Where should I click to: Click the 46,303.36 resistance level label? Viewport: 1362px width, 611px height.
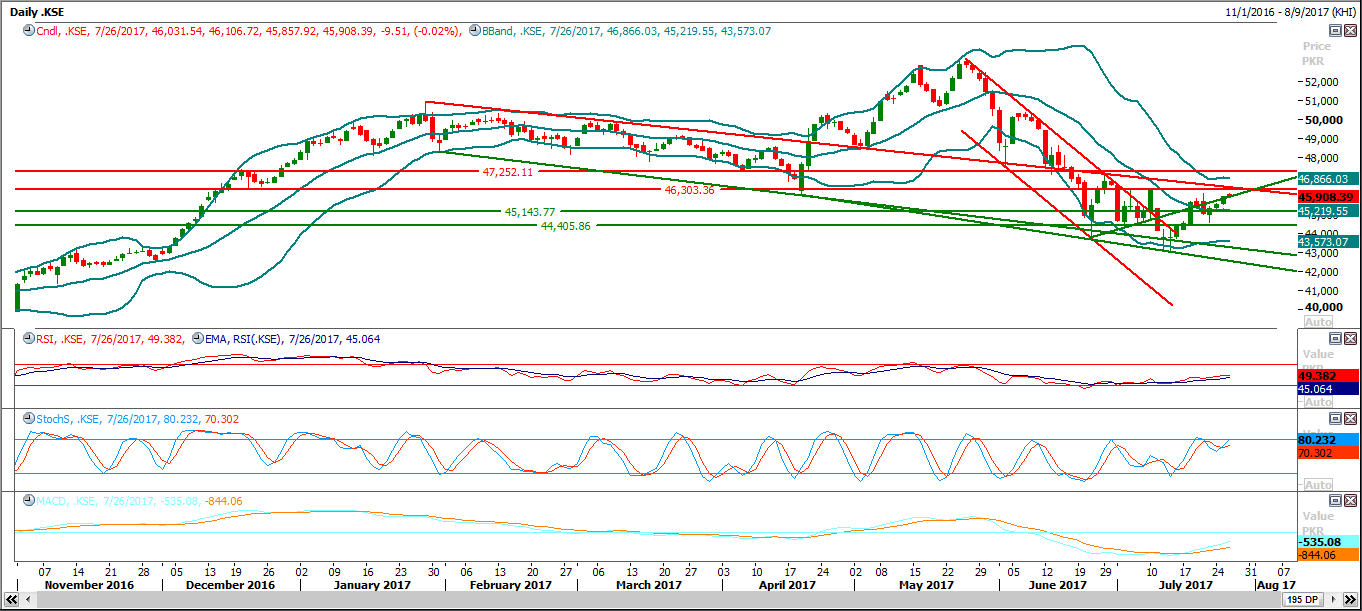pyautogui.click(x=689, y=189)
